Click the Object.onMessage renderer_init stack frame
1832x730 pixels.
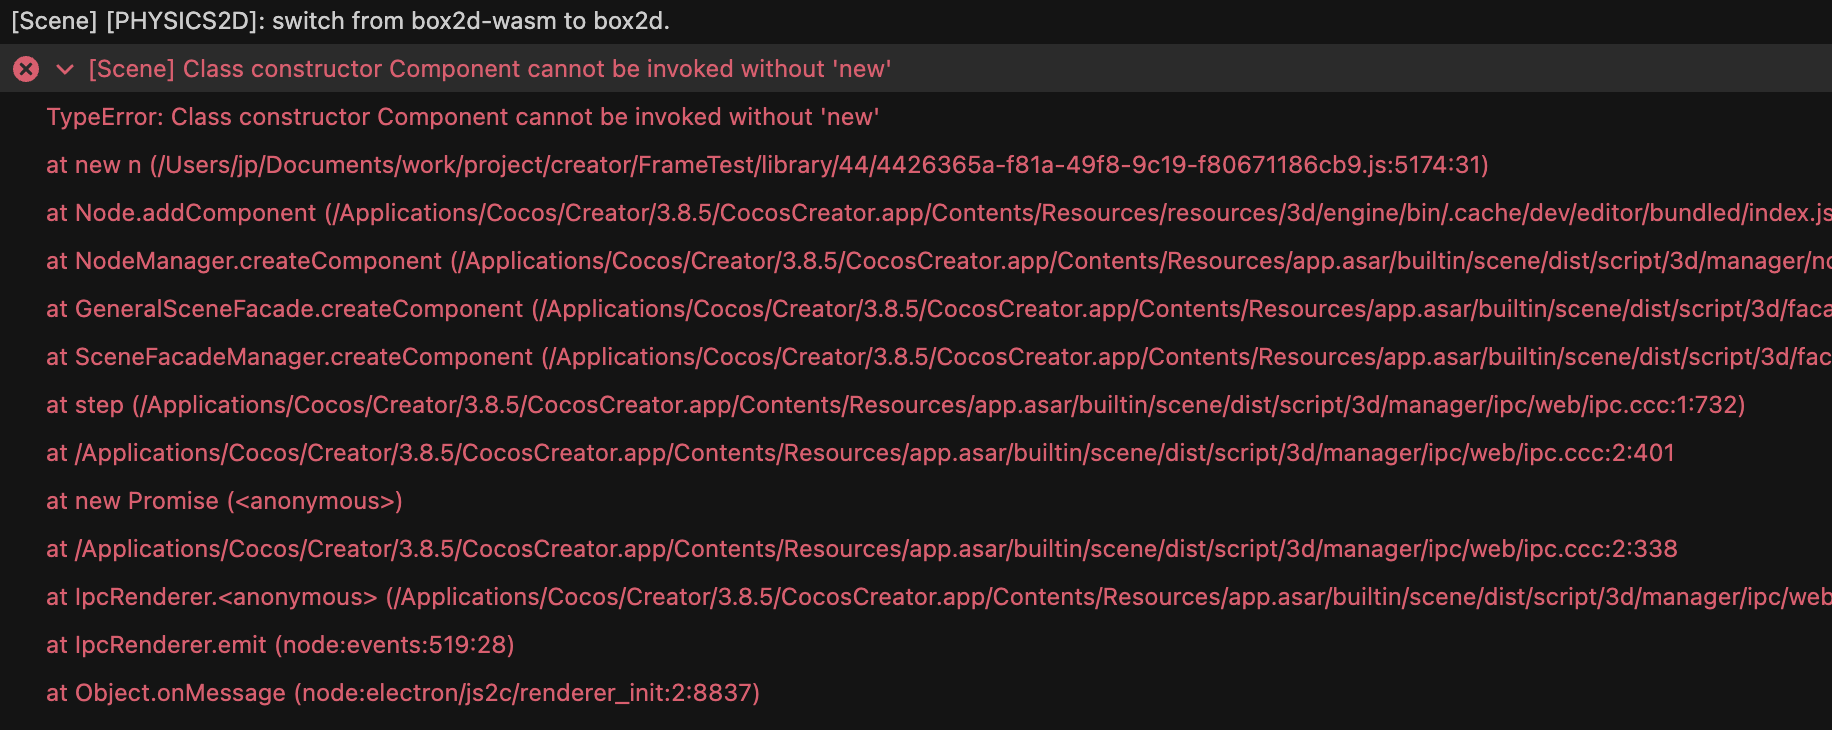402,693
